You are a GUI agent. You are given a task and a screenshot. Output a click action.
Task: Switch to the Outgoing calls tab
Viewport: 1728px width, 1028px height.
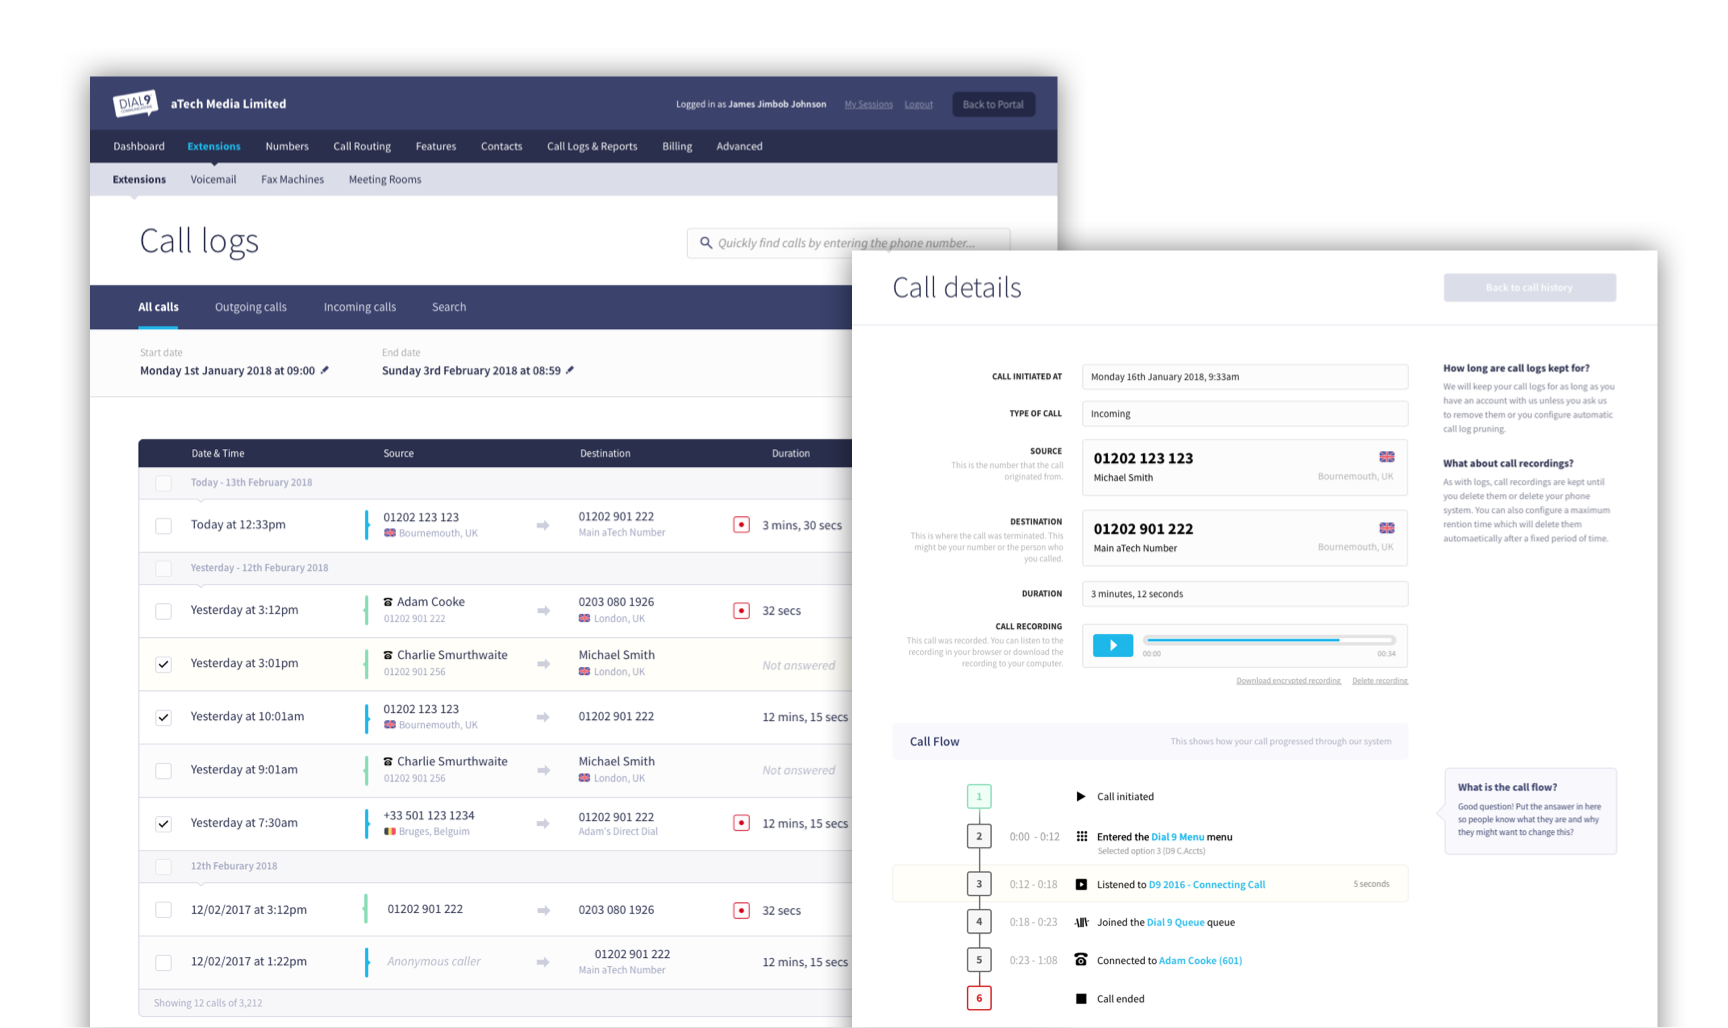(251, 307)
